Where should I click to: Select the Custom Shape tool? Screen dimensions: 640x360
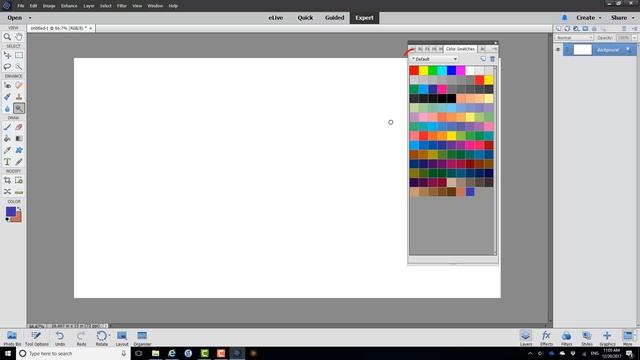tap(19, 150)
